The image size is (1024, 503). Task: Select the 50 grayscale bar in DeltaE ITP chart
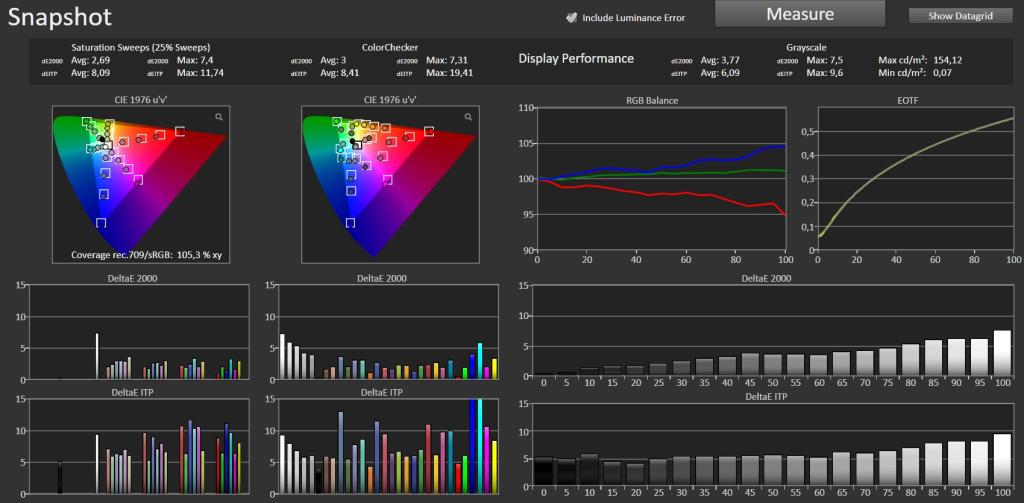pyautogui.click(x=773, y=474)
